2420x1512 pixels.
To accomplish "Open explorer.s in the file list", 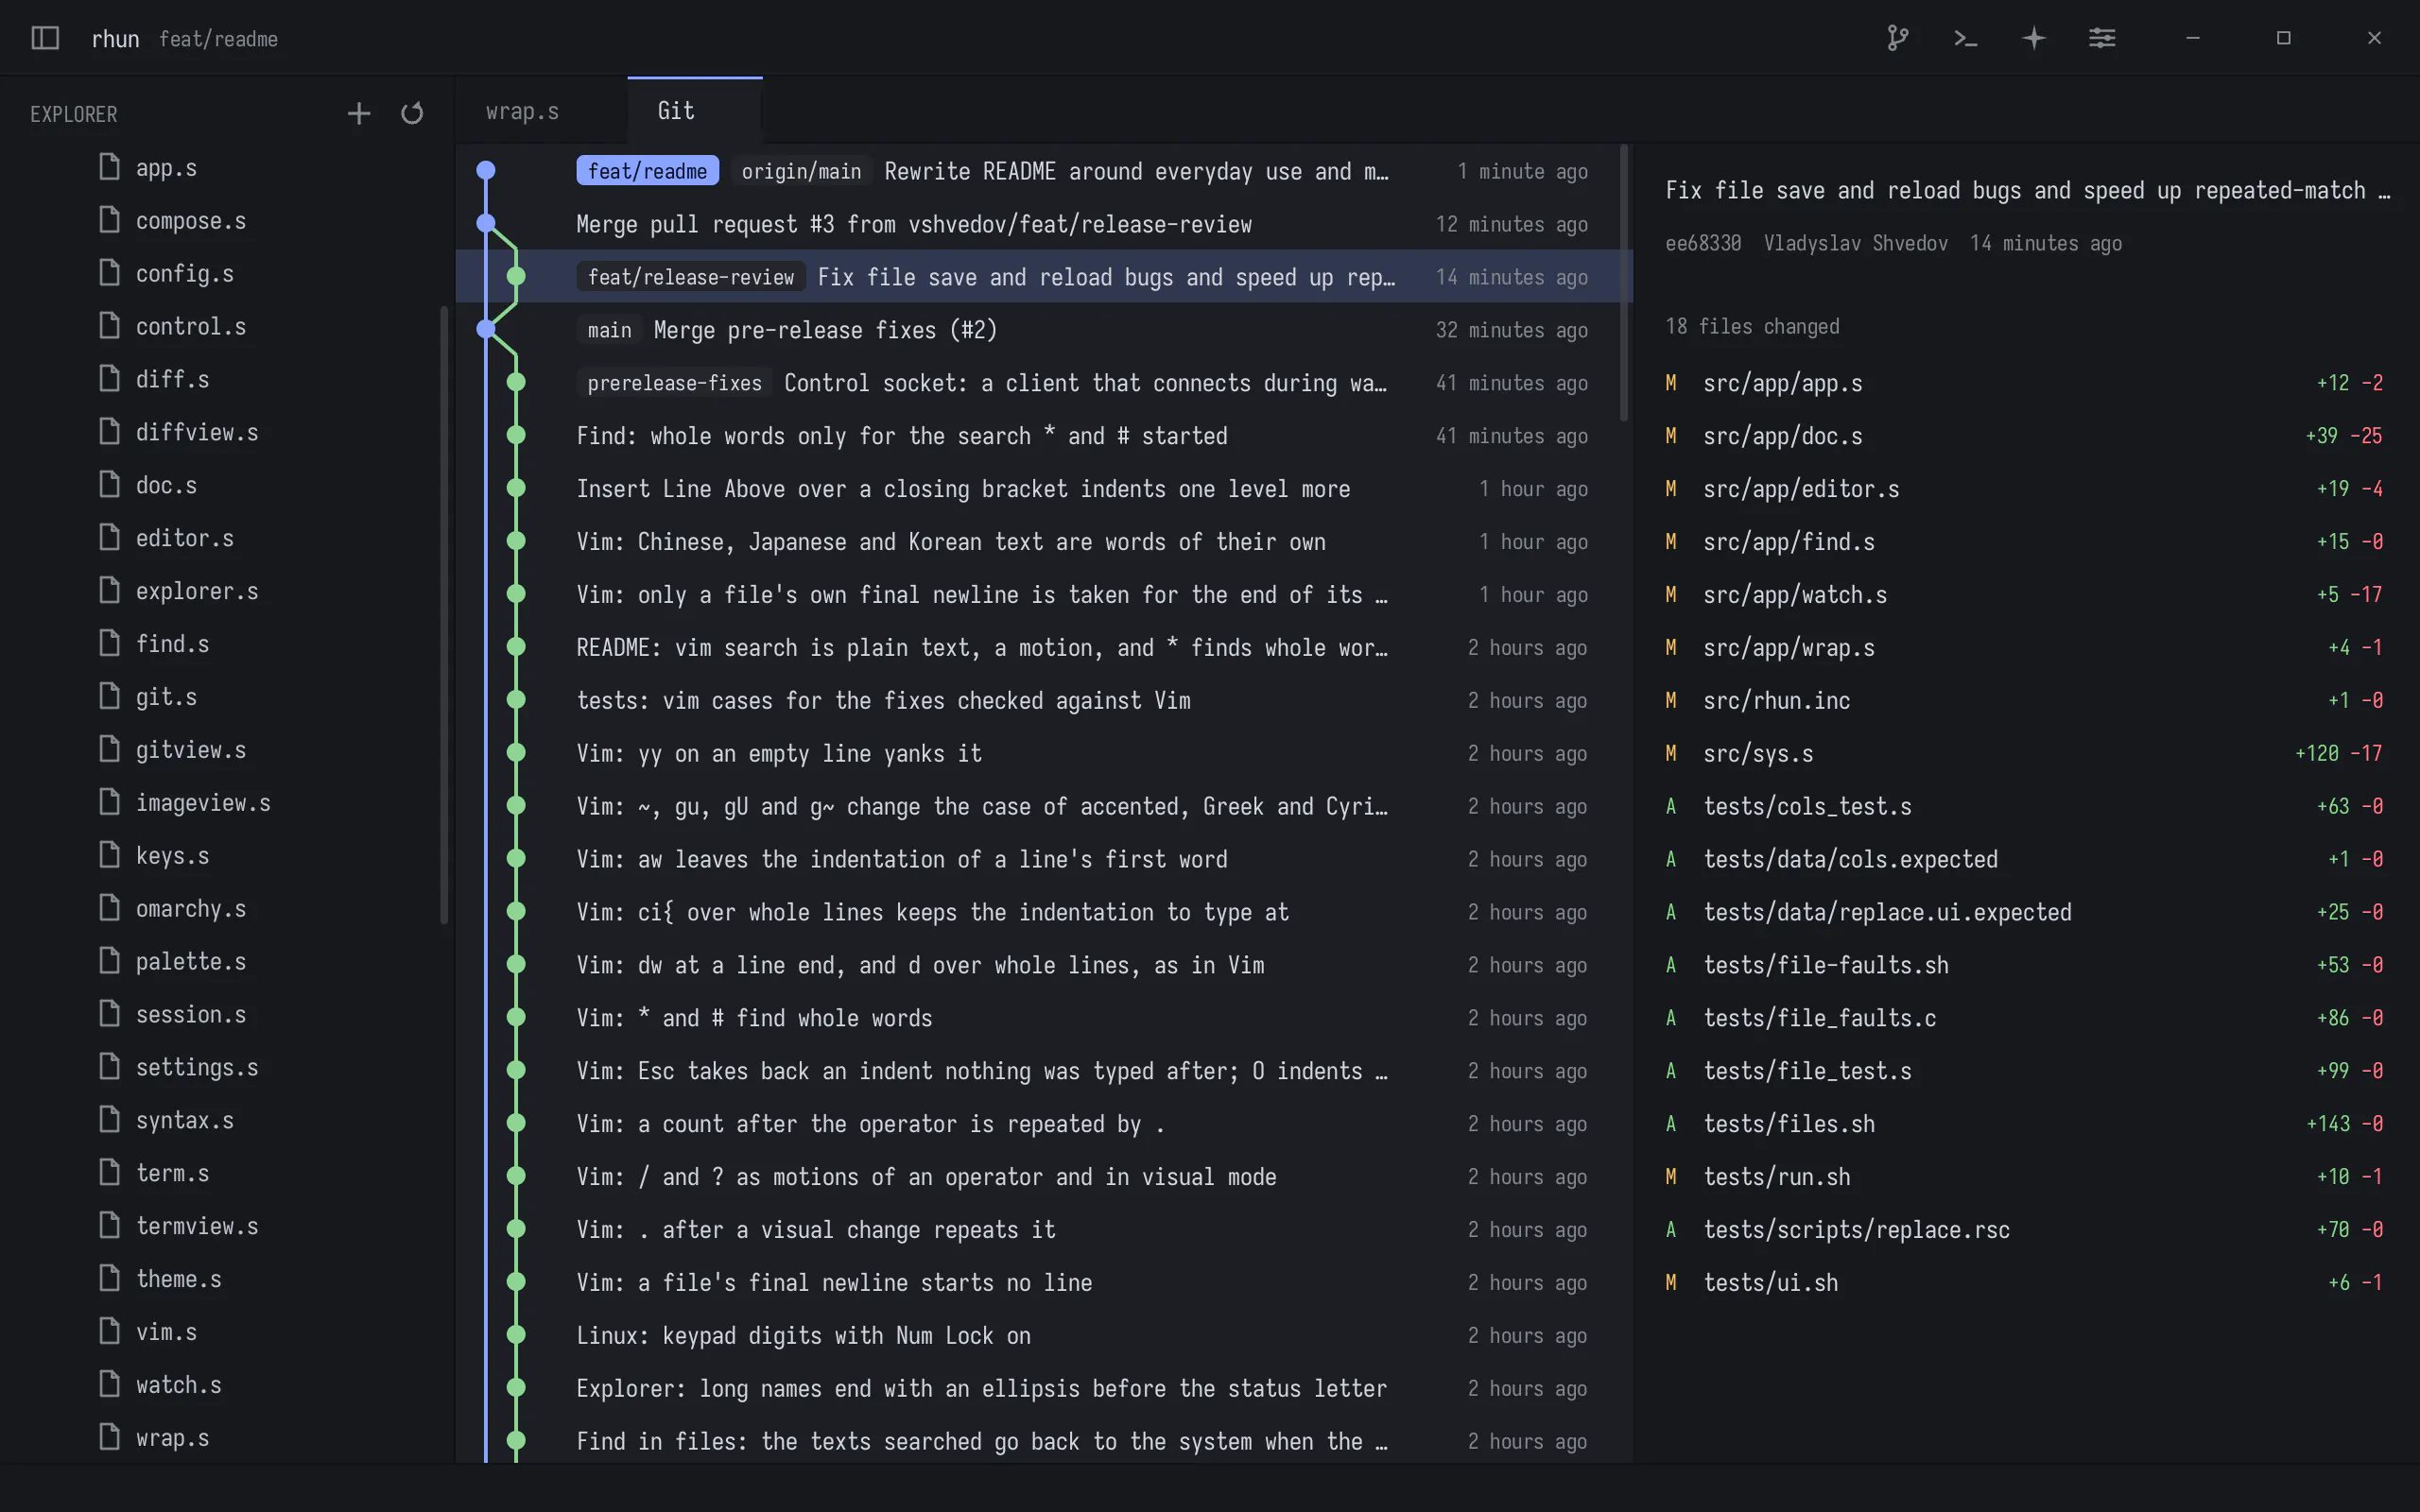I will tap(197, 591).
